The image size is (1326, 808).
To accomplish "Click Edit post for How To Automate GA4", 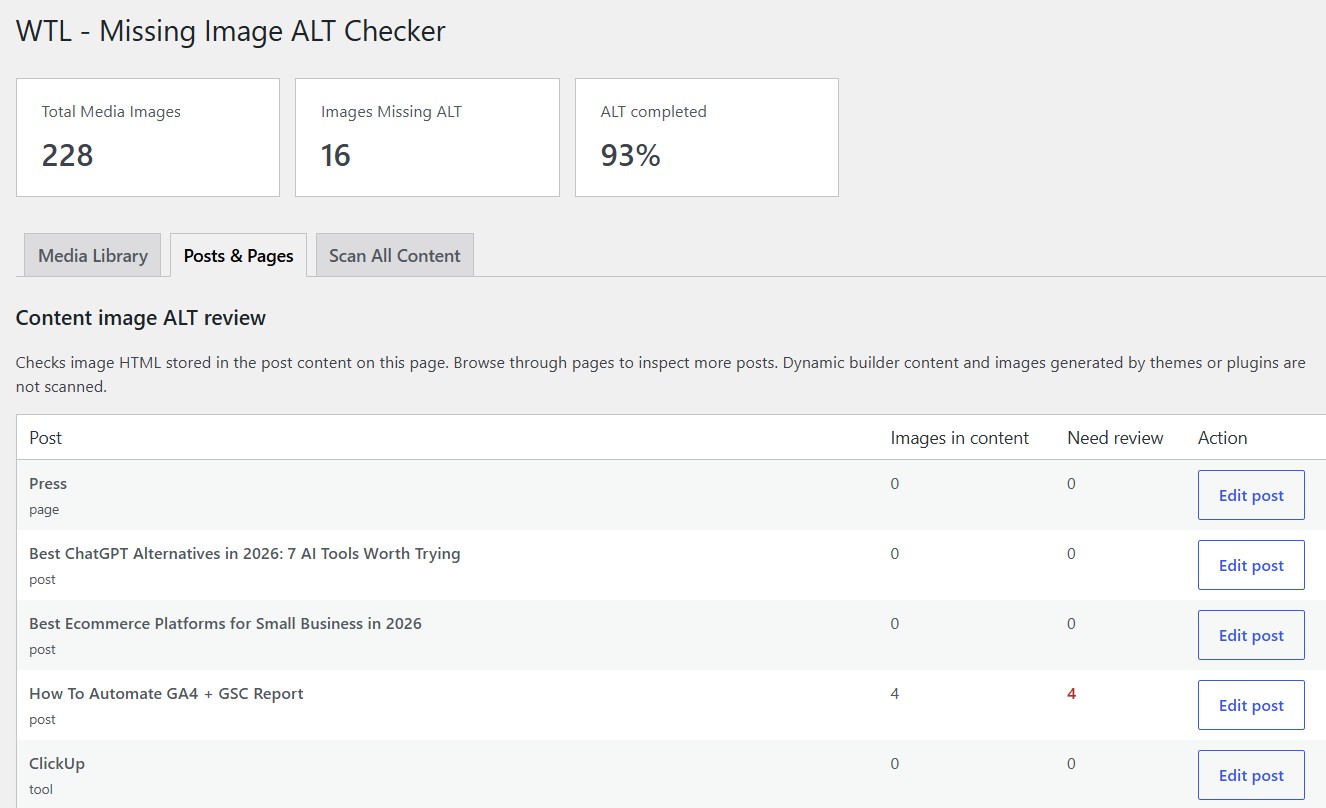I will pos(1251,705).
